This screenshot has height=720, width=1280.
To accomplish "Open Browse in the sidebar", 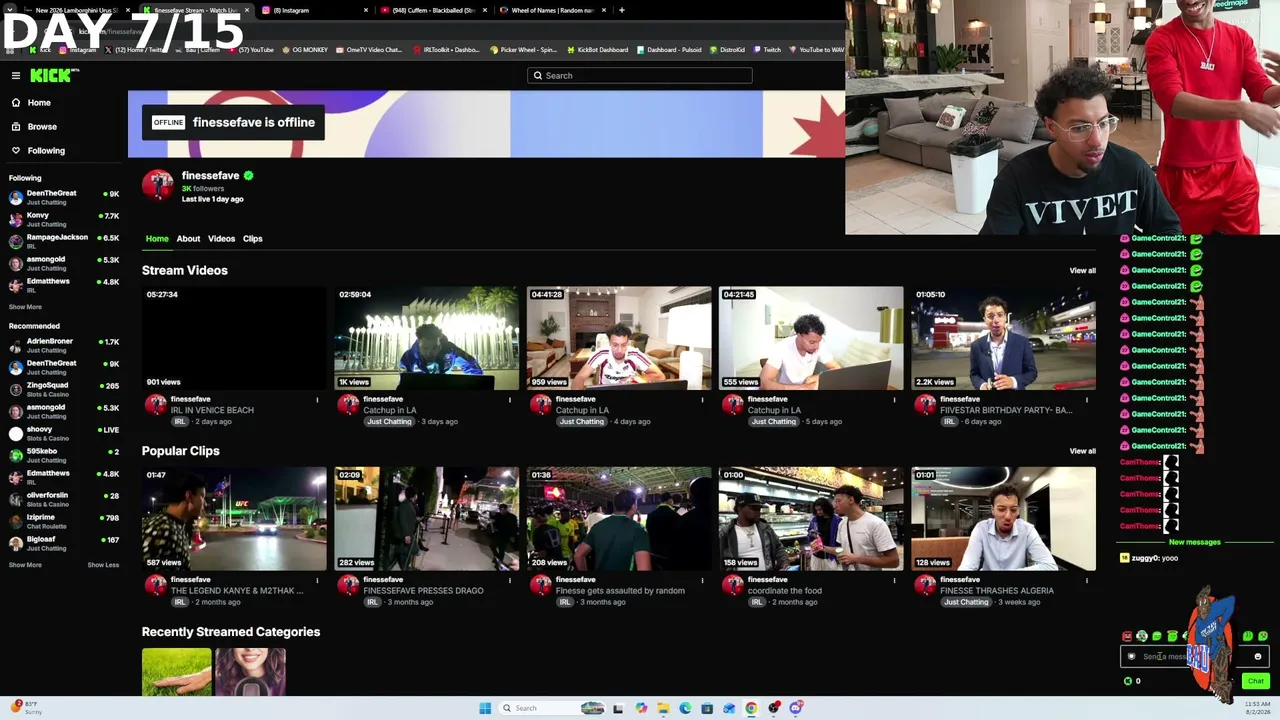I will pos(42,126).
